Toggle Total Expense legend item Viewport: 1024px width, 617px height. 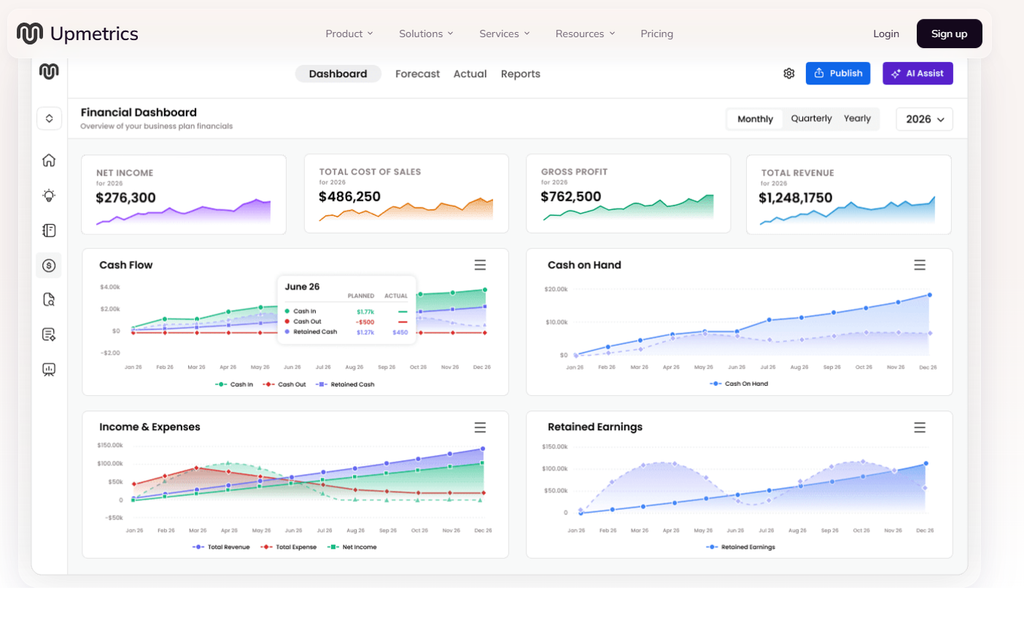(x=288, y=547)
